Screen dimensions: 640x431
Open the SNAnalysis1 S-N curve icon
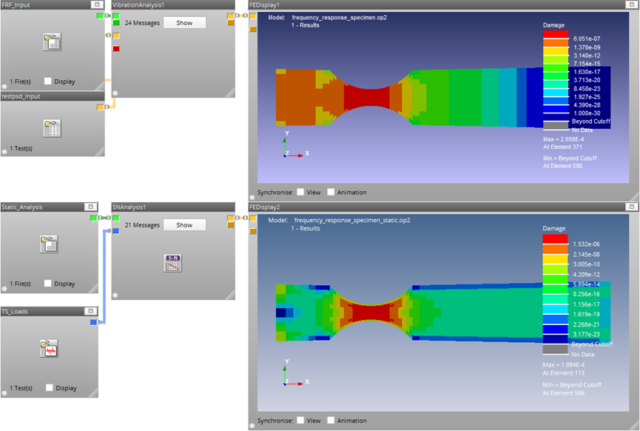[173, 263]
